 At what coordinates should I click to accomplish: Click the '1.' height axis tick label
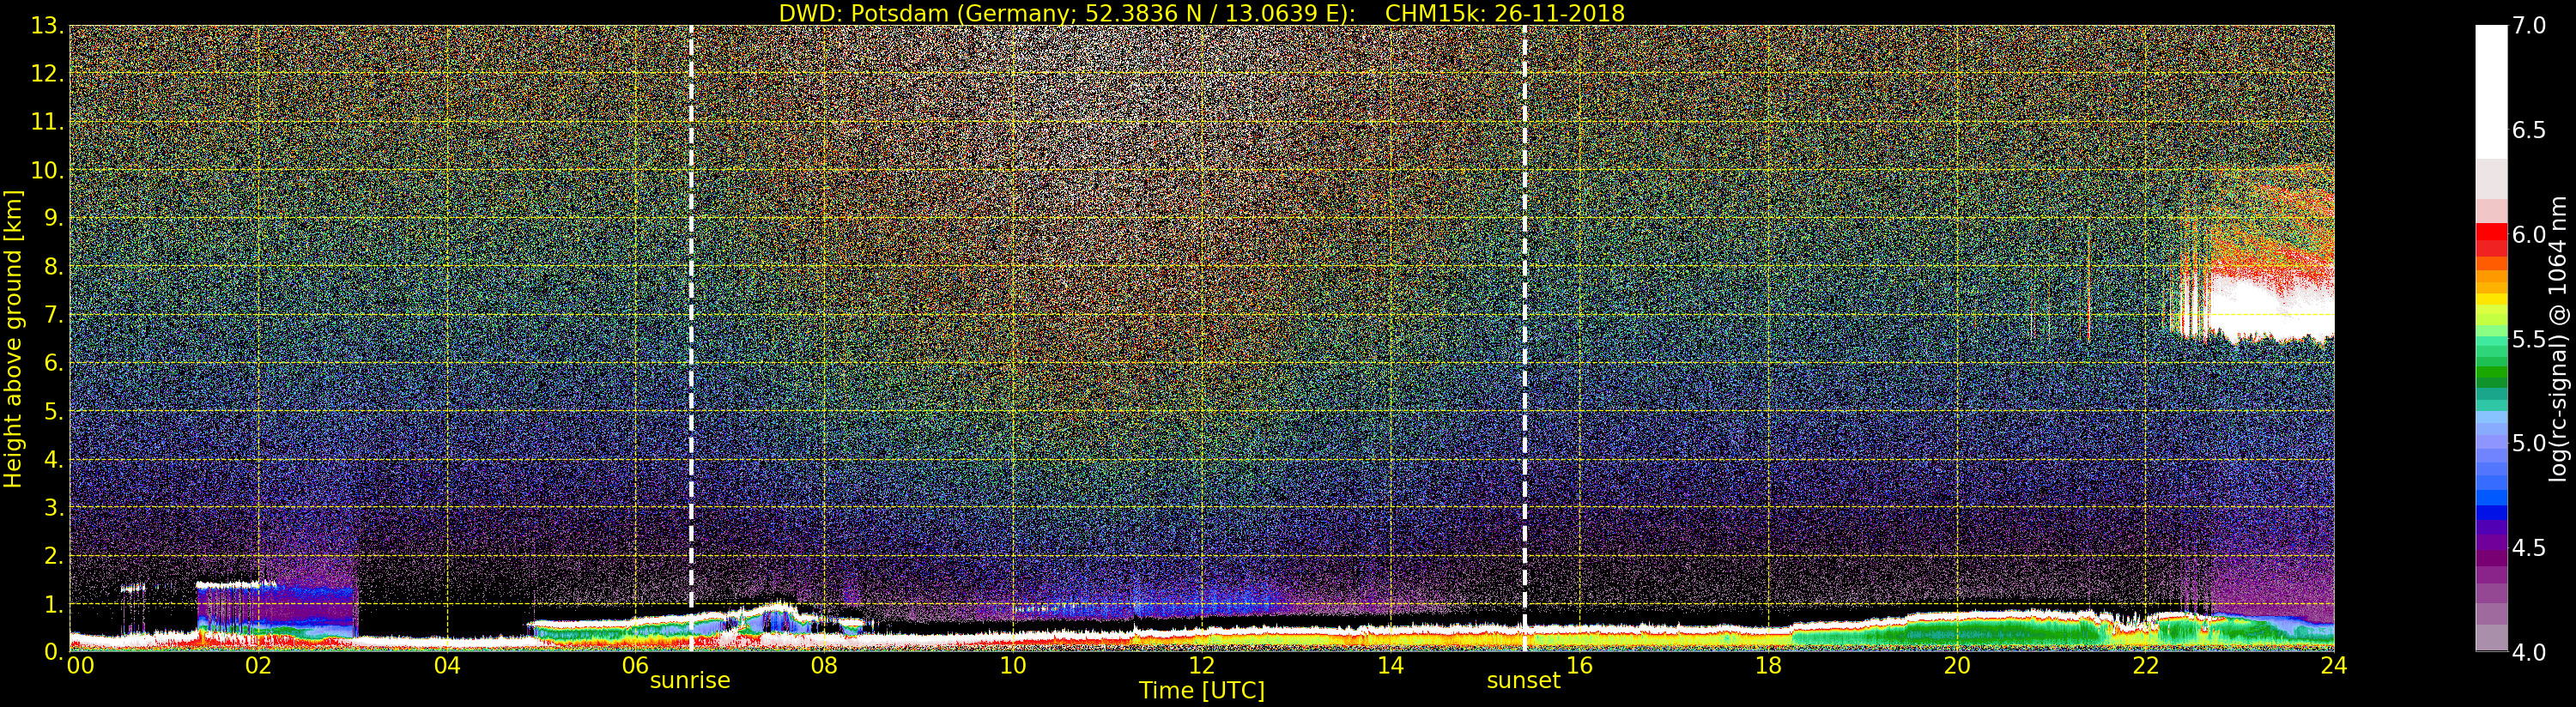[x=54, y=604]
